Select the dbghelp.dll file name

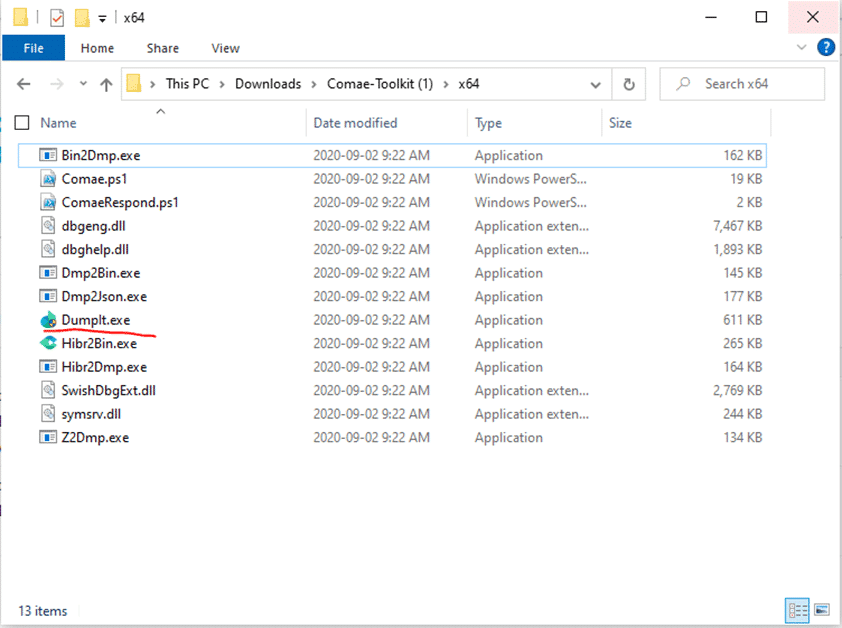coord(95,249)
